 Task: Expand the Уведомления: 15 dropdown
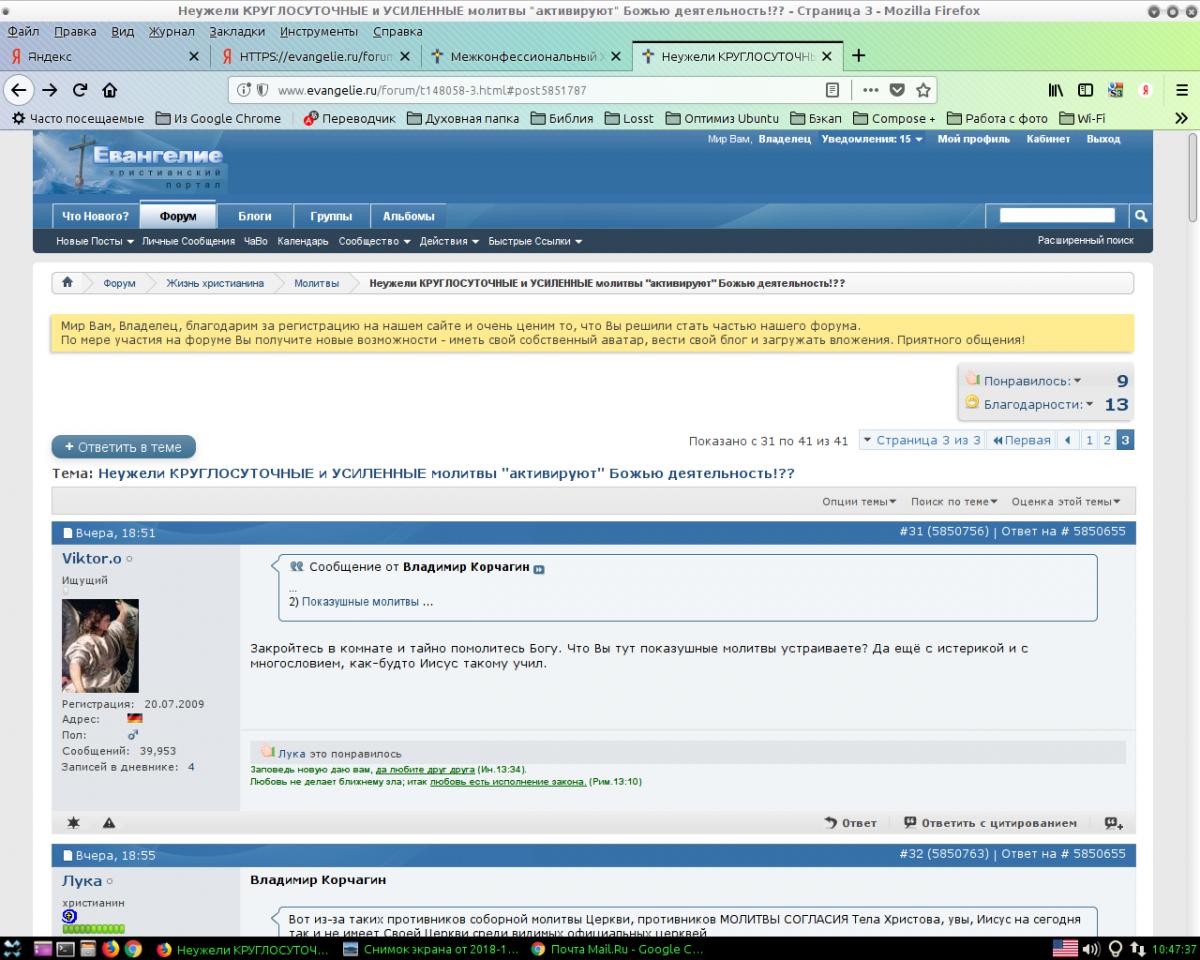(x=871, y=139)
